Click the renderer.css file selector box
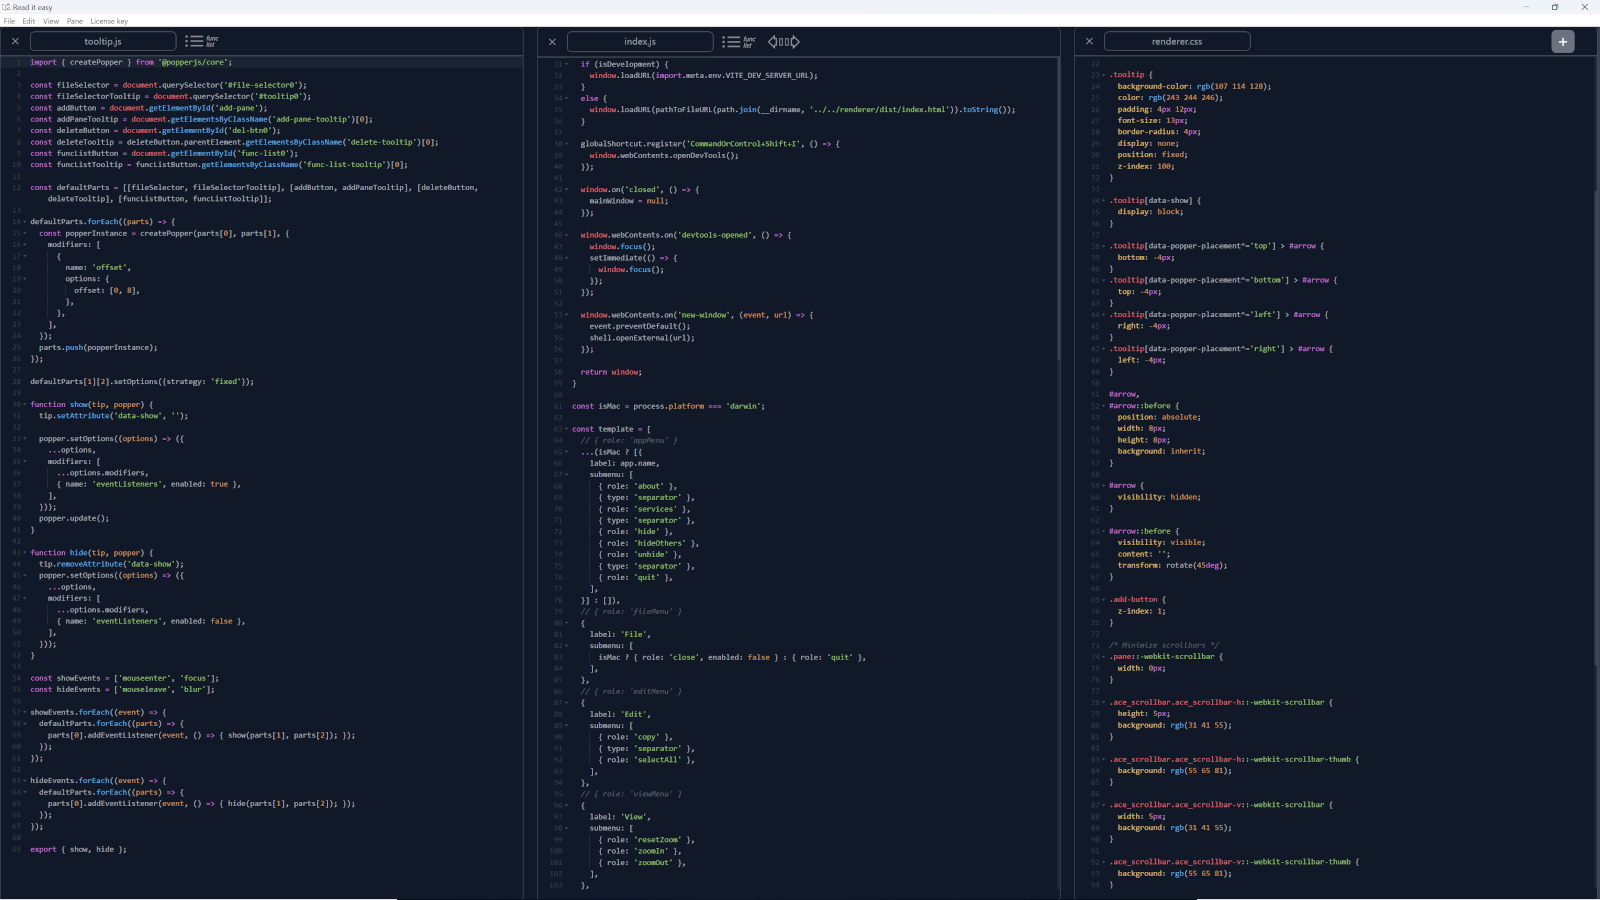Image resolution: width=1600 pixels, height=900 pixels. (x=1177, y=41)
